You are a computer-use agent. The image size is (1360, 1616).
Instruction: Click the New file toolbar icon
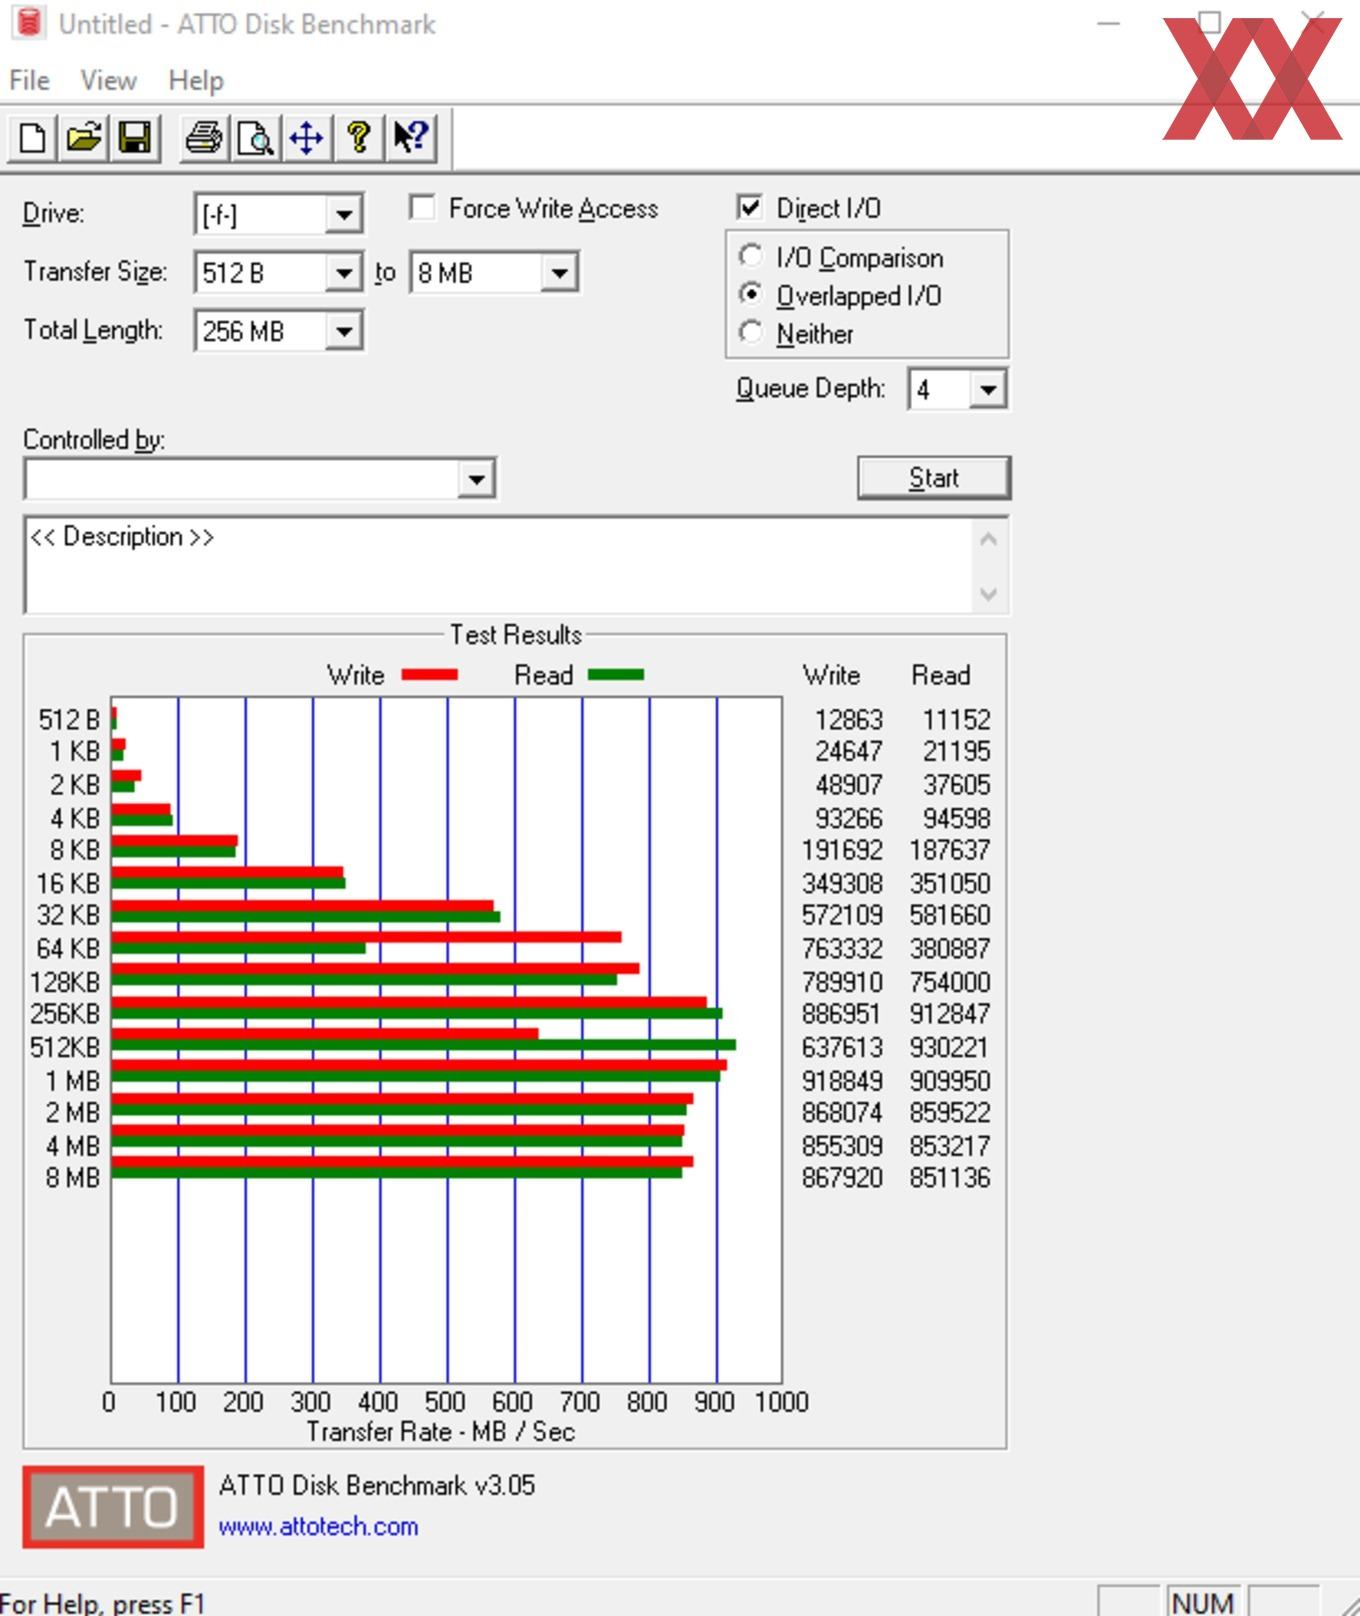(x=32, y=137)
